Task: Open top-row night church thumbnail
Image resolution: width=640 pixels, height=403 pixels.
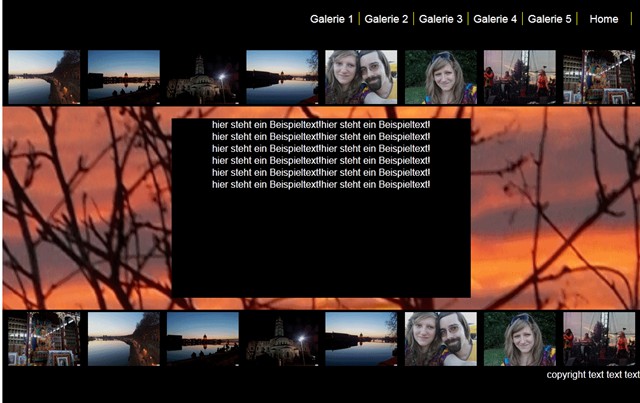Action: point(203,77)
